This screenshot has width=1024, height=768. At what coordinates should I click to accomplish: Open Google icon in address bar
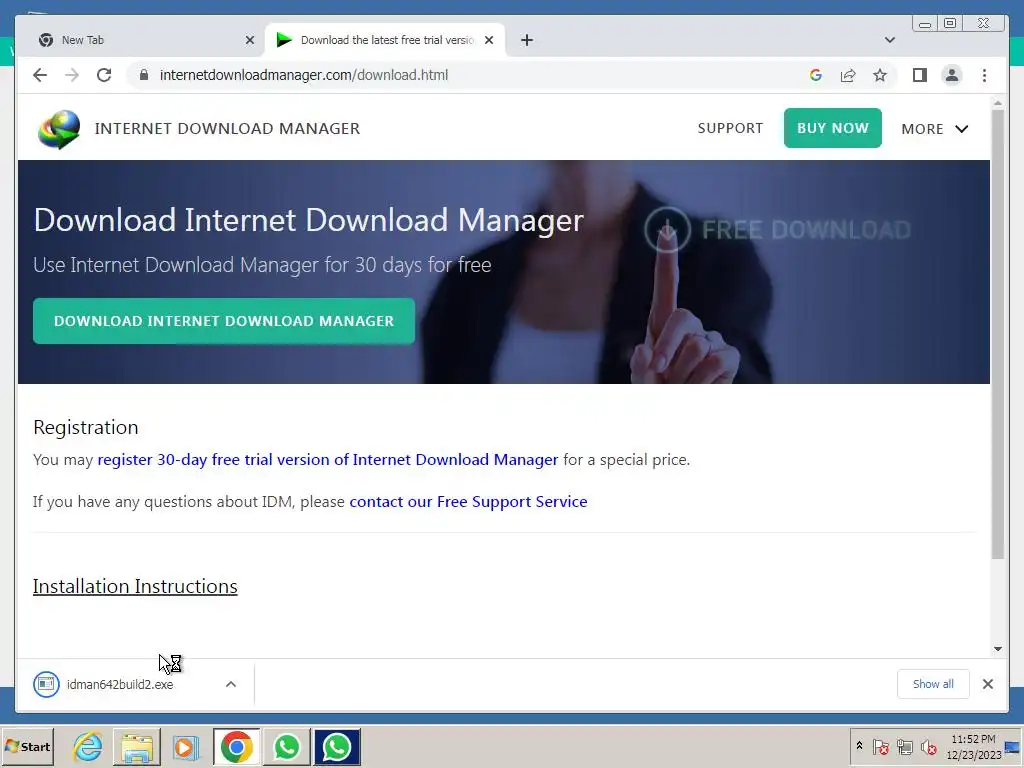point(816,75)
